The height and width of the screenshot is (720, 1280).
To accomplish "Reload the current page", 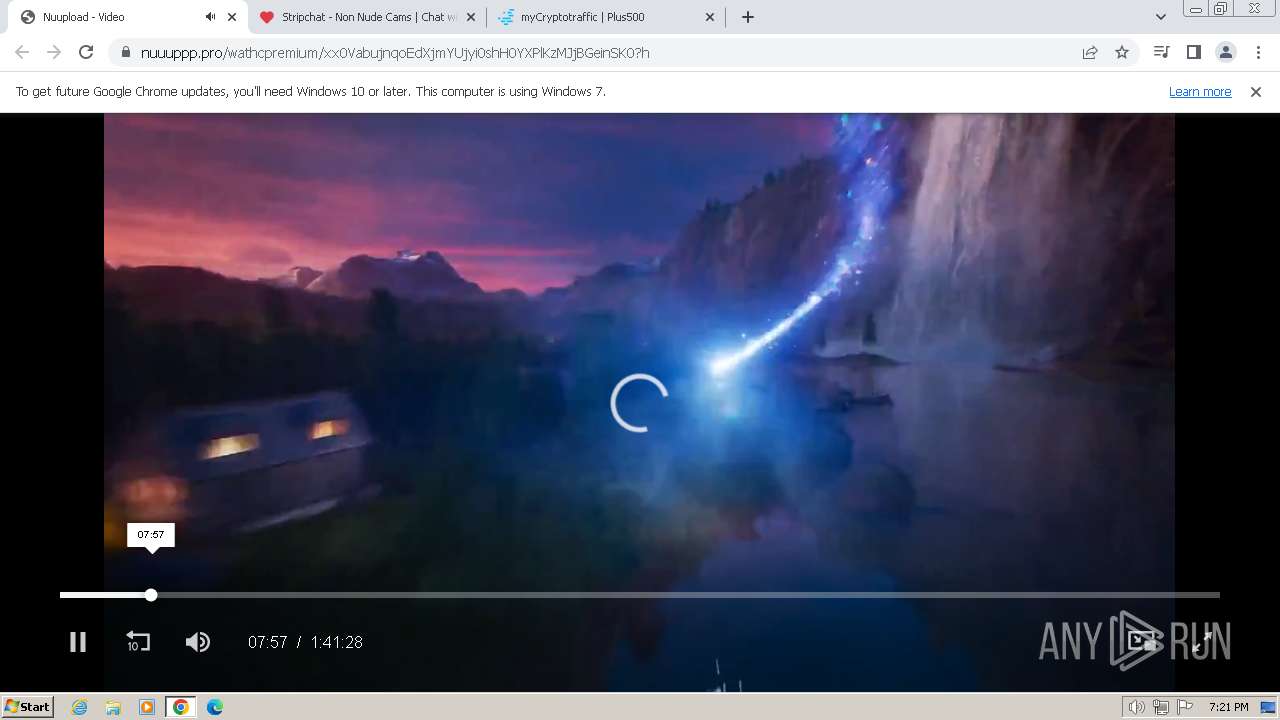I will (x=86, y=52).
